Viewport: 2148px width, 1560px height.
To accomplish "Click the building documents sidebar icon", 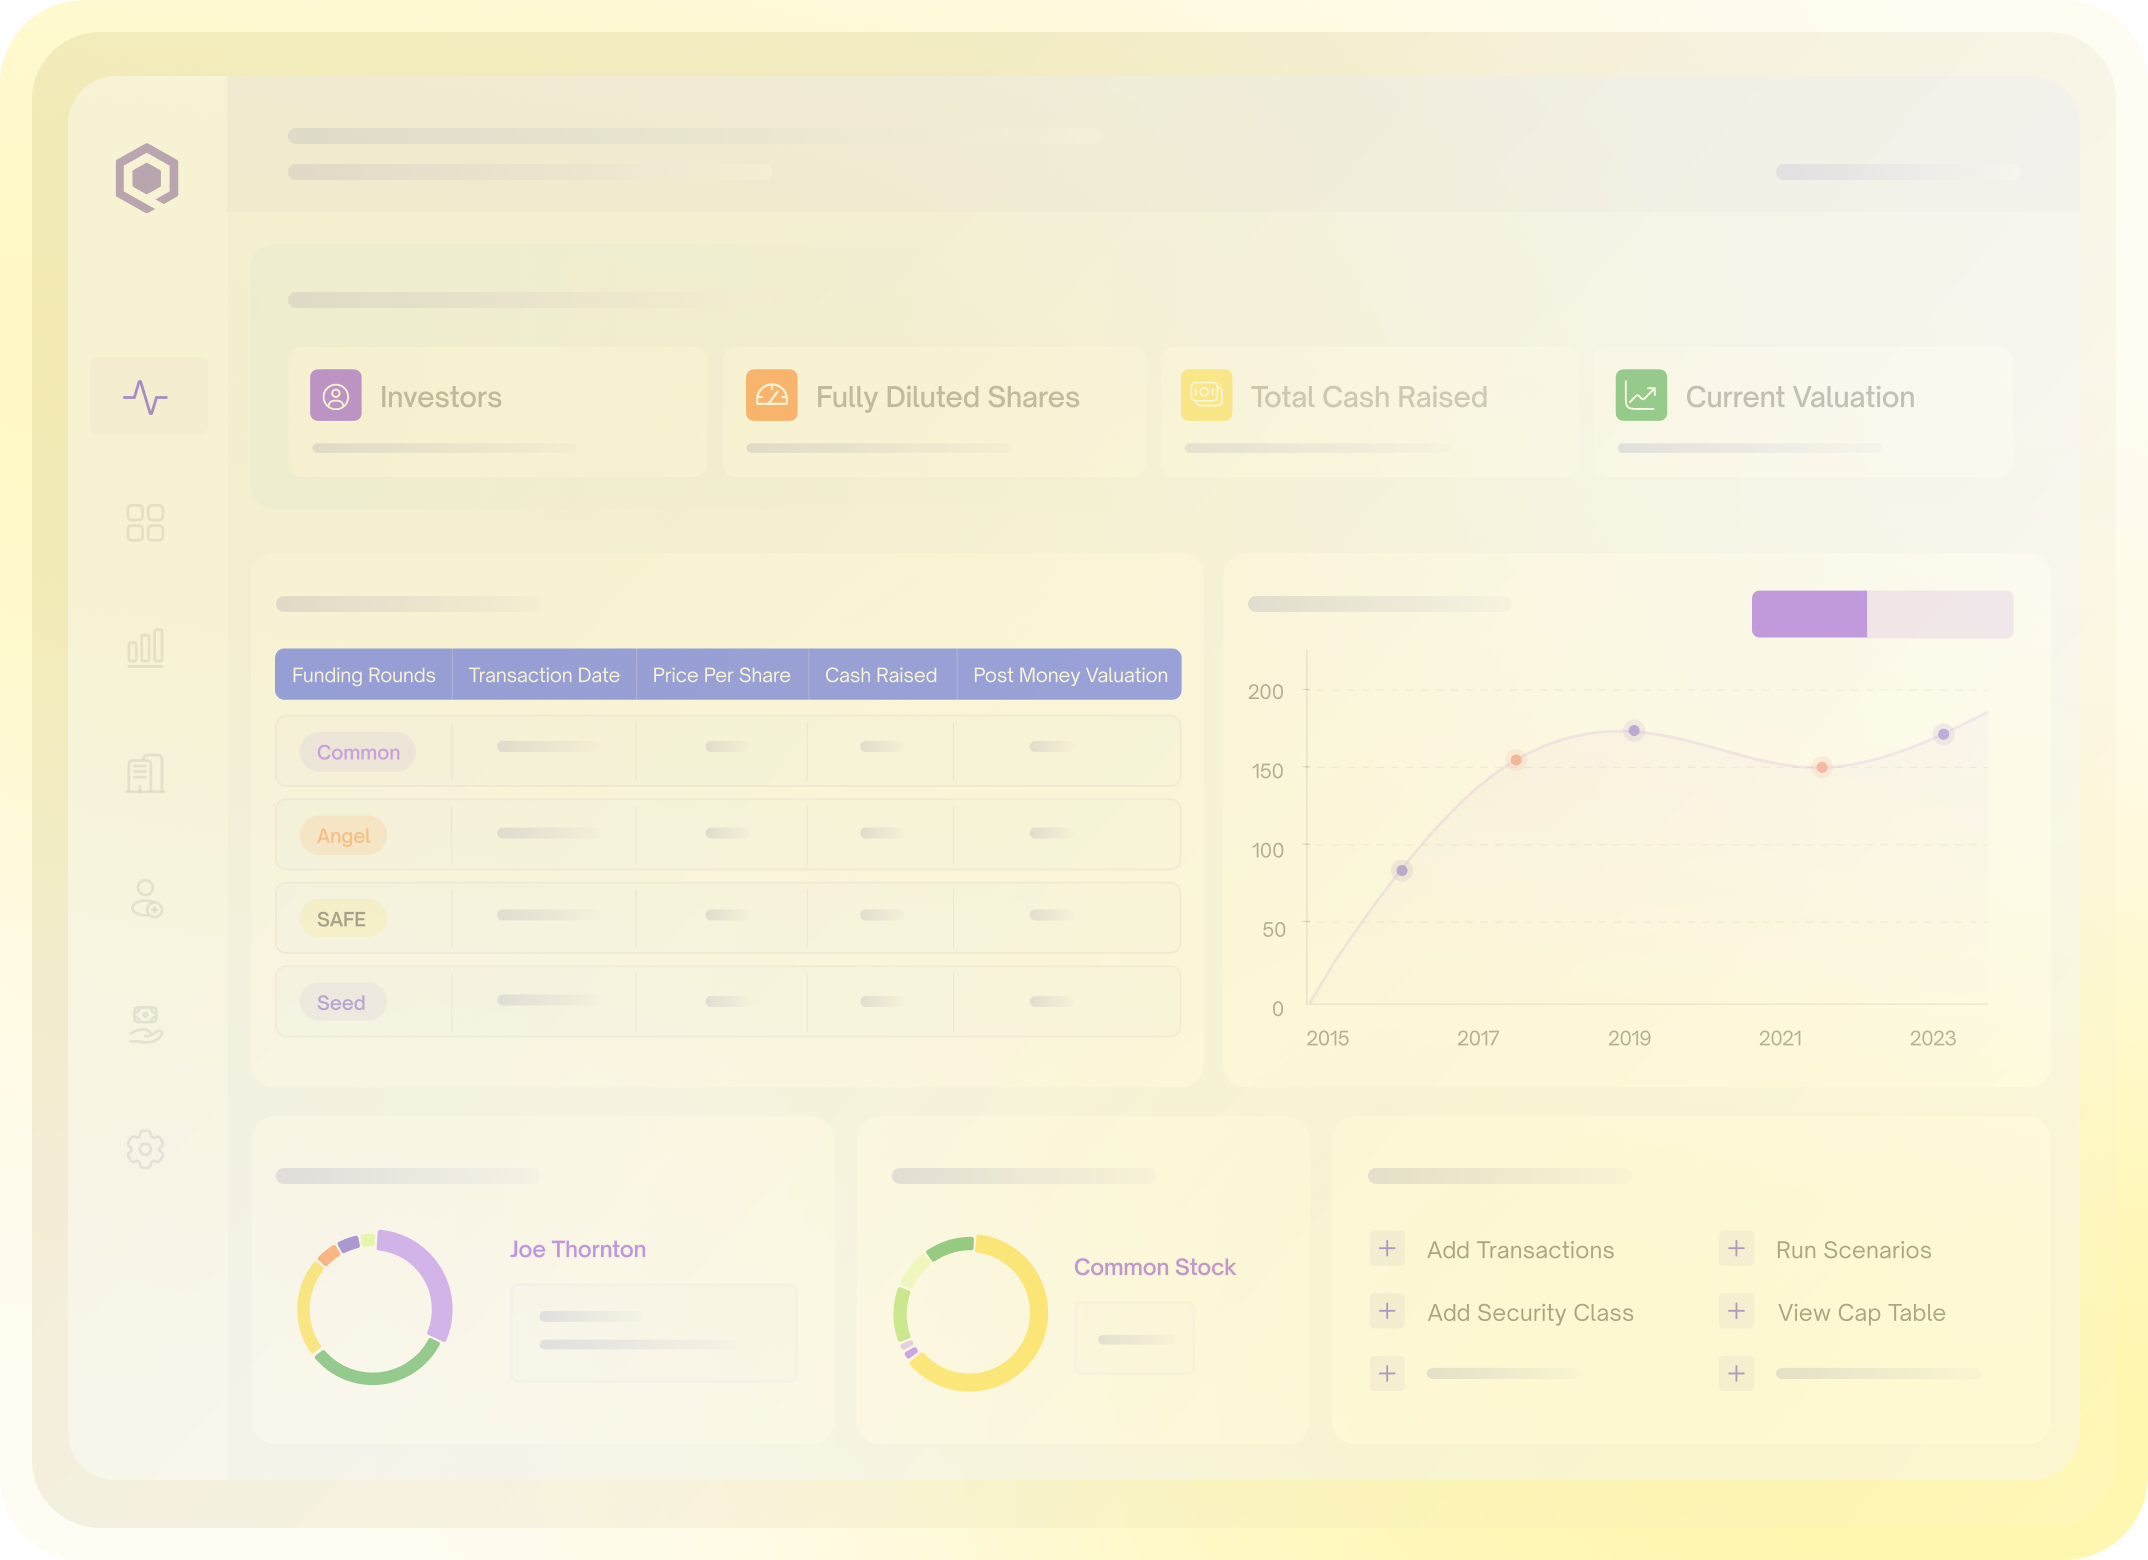I will point(146,774).
